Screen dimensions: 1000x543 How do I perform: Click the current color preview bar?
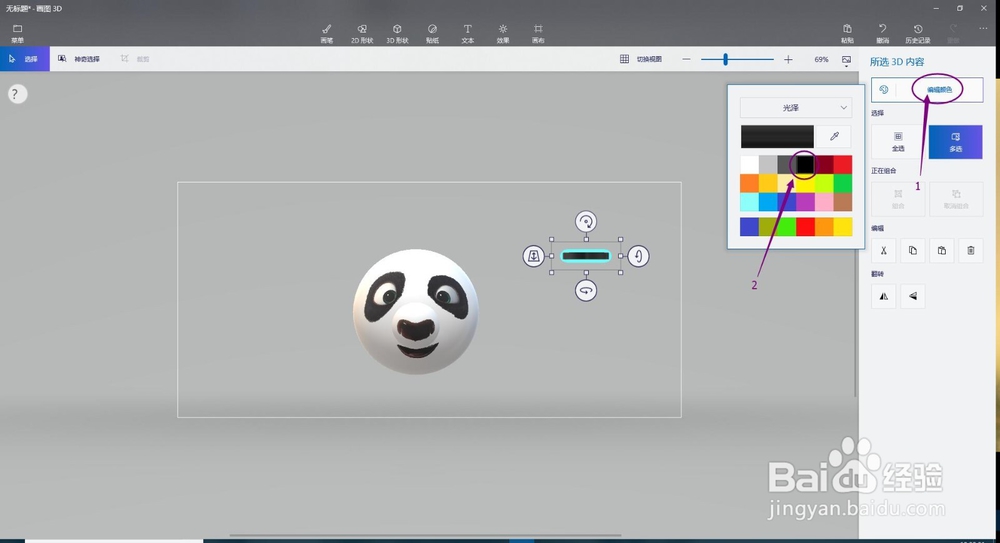click(x=777, y=137)
